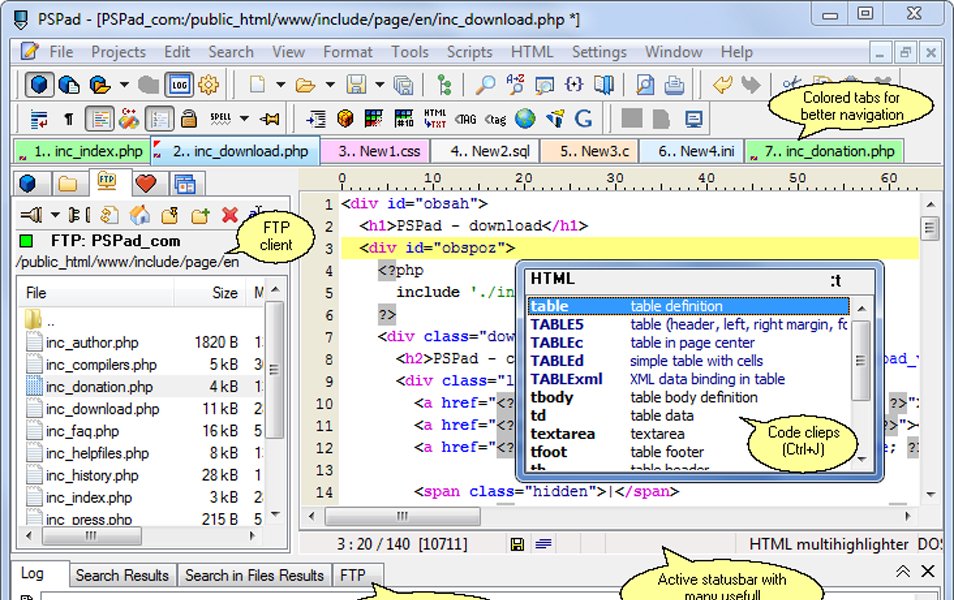Toggle the word wrap lines icon
This screenshot has width=954, height=600.
pos(39,119)
